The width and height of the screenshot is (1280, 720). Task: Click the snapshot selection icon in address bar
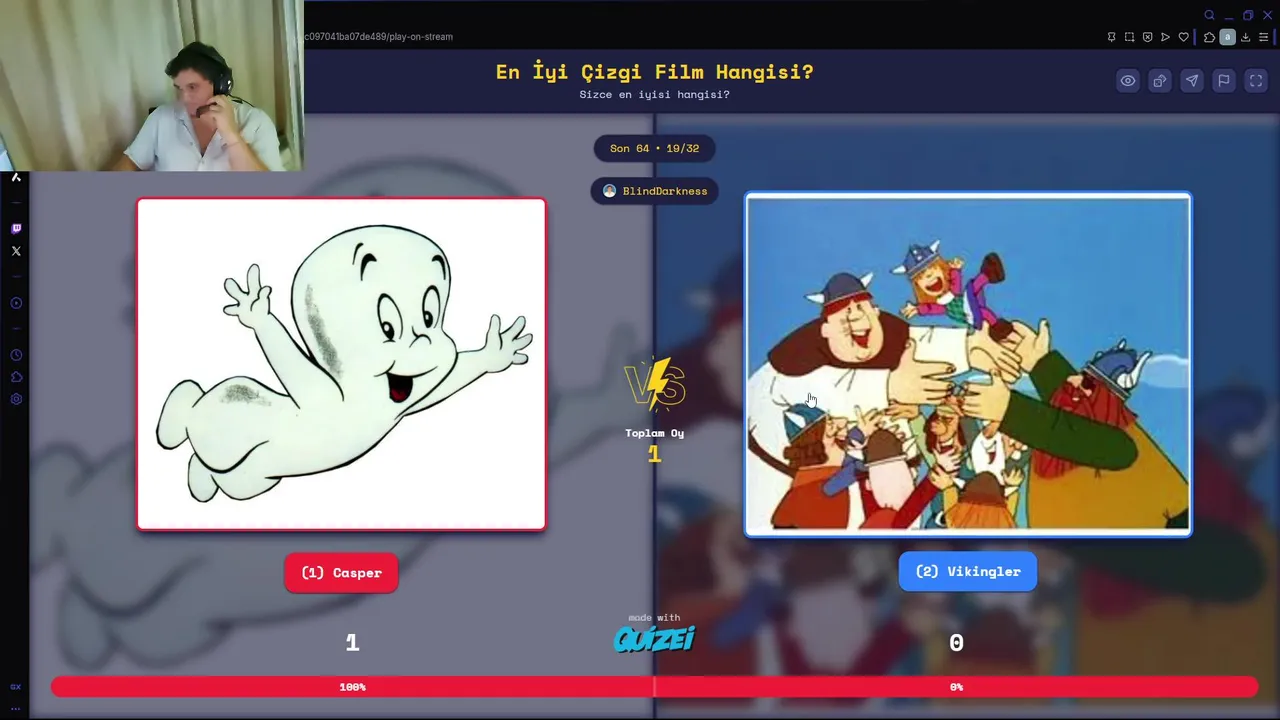click(x=1129, y=37)
